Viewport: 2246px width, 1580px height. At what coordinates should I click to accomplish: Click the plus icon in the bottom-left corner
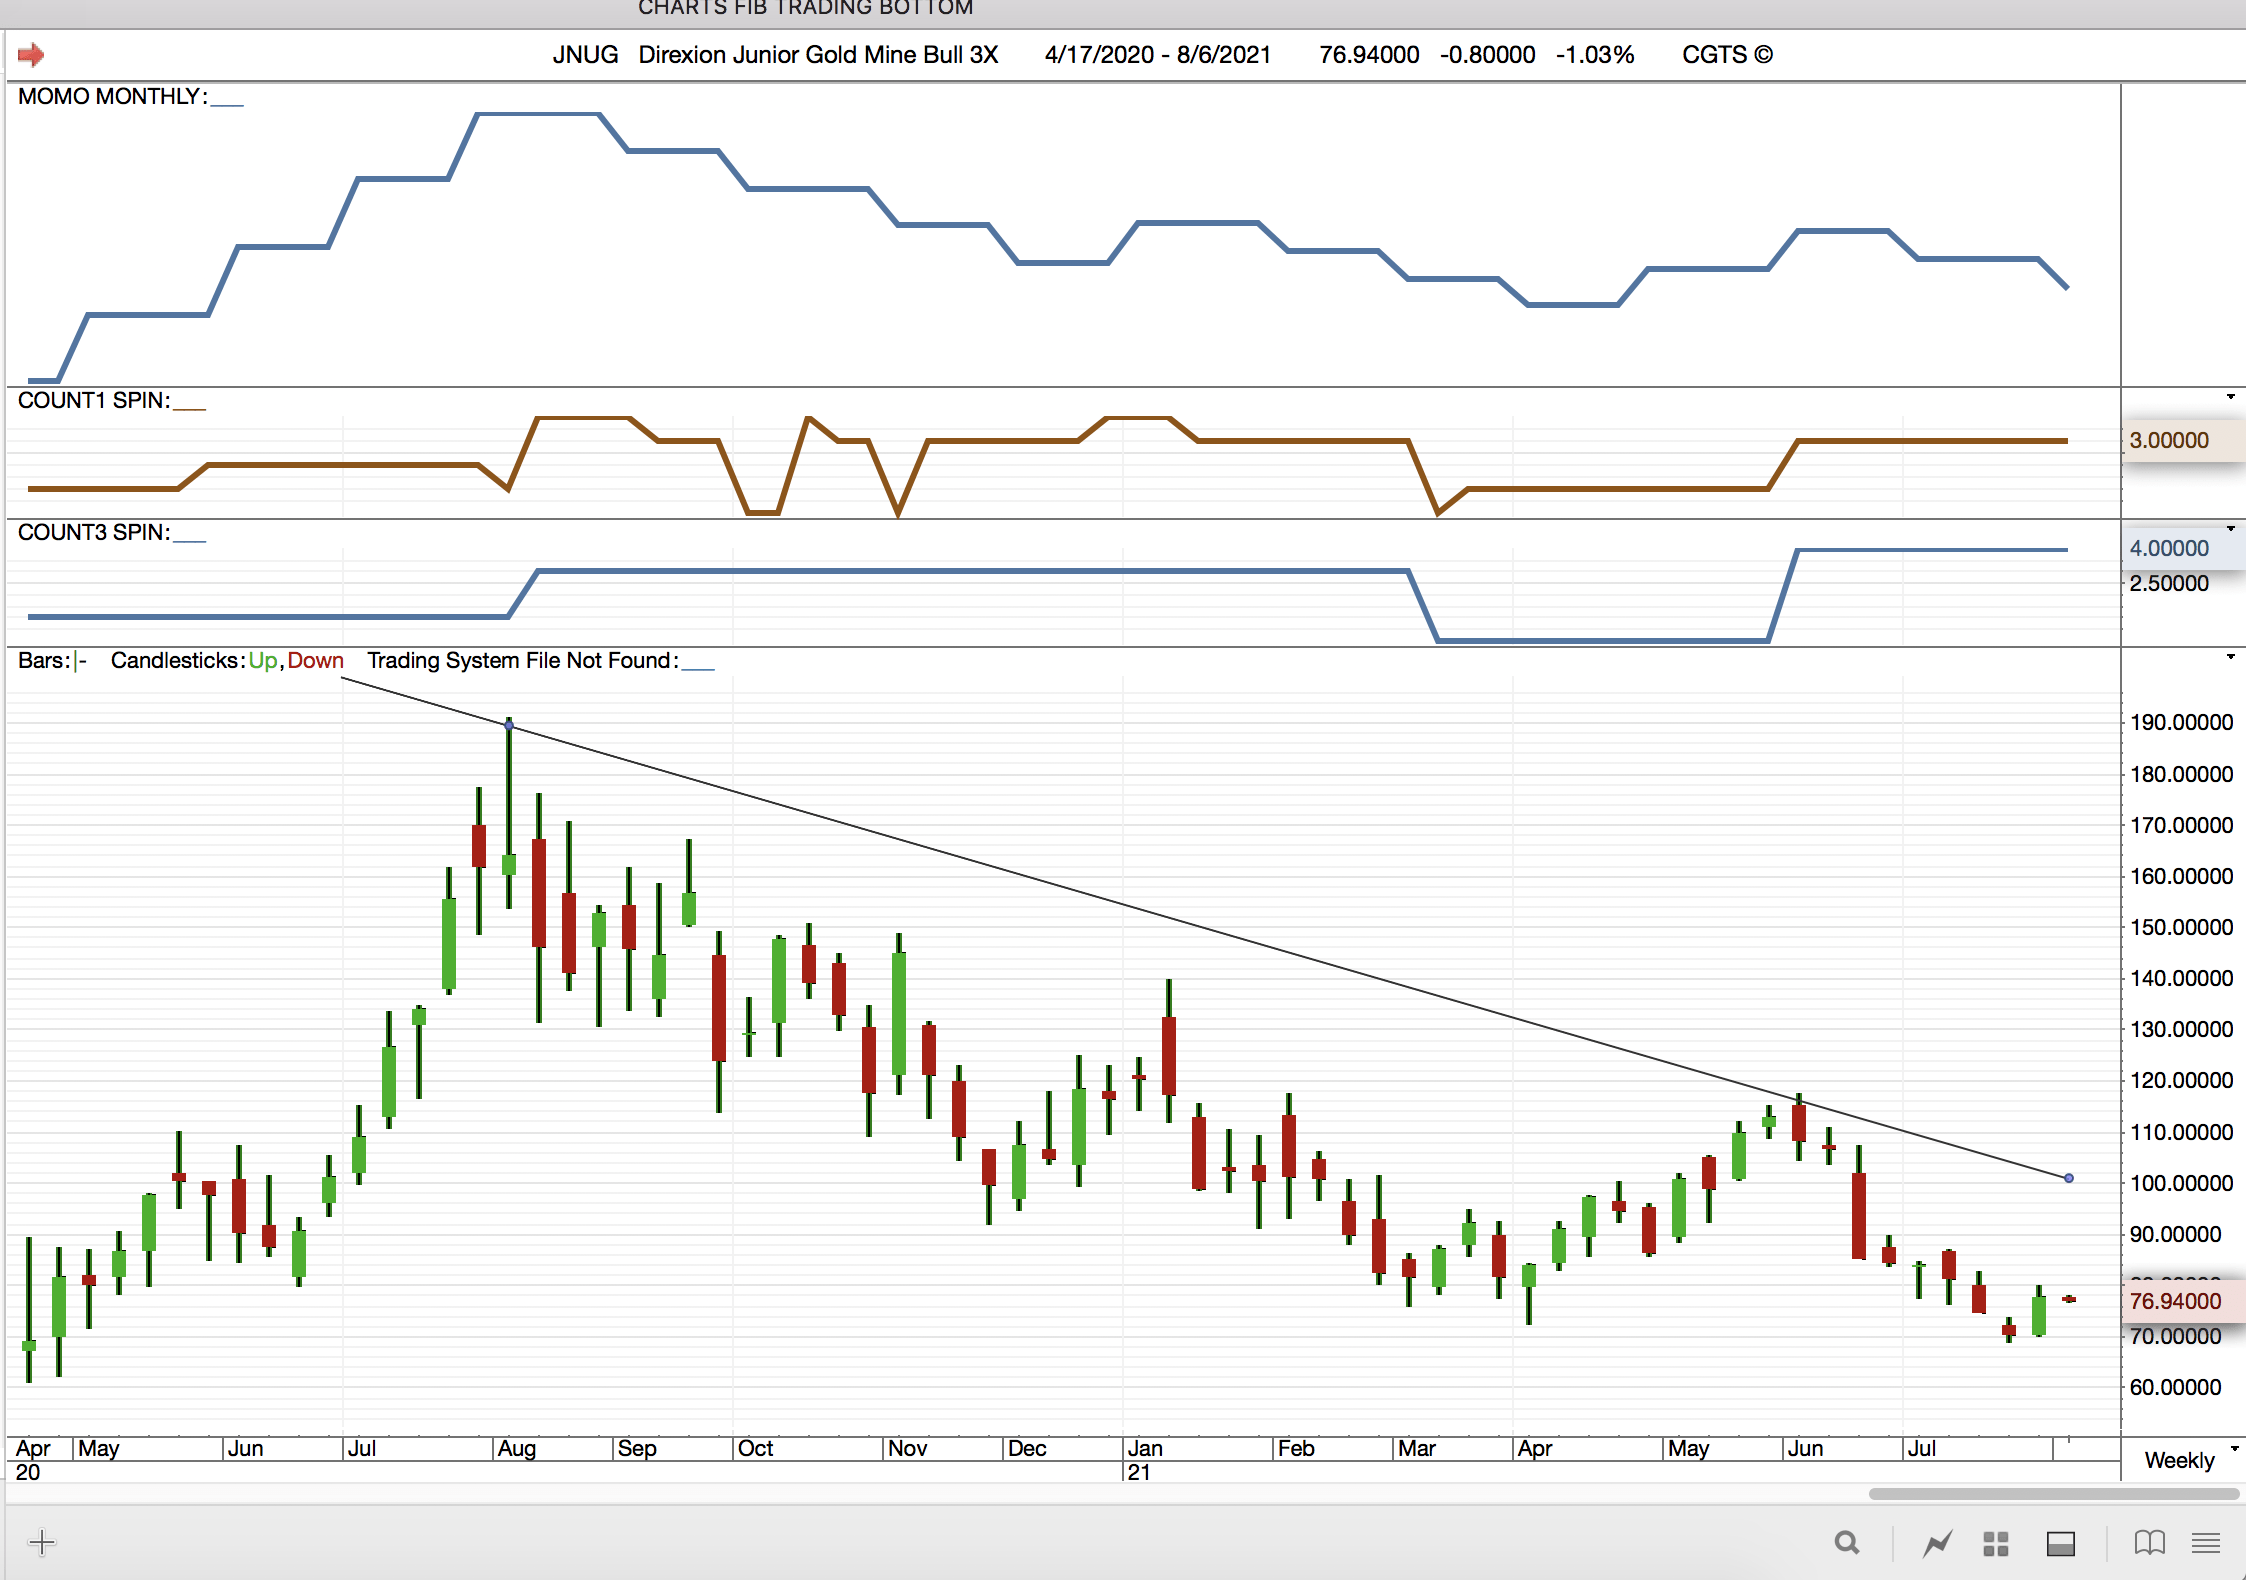42,1542
